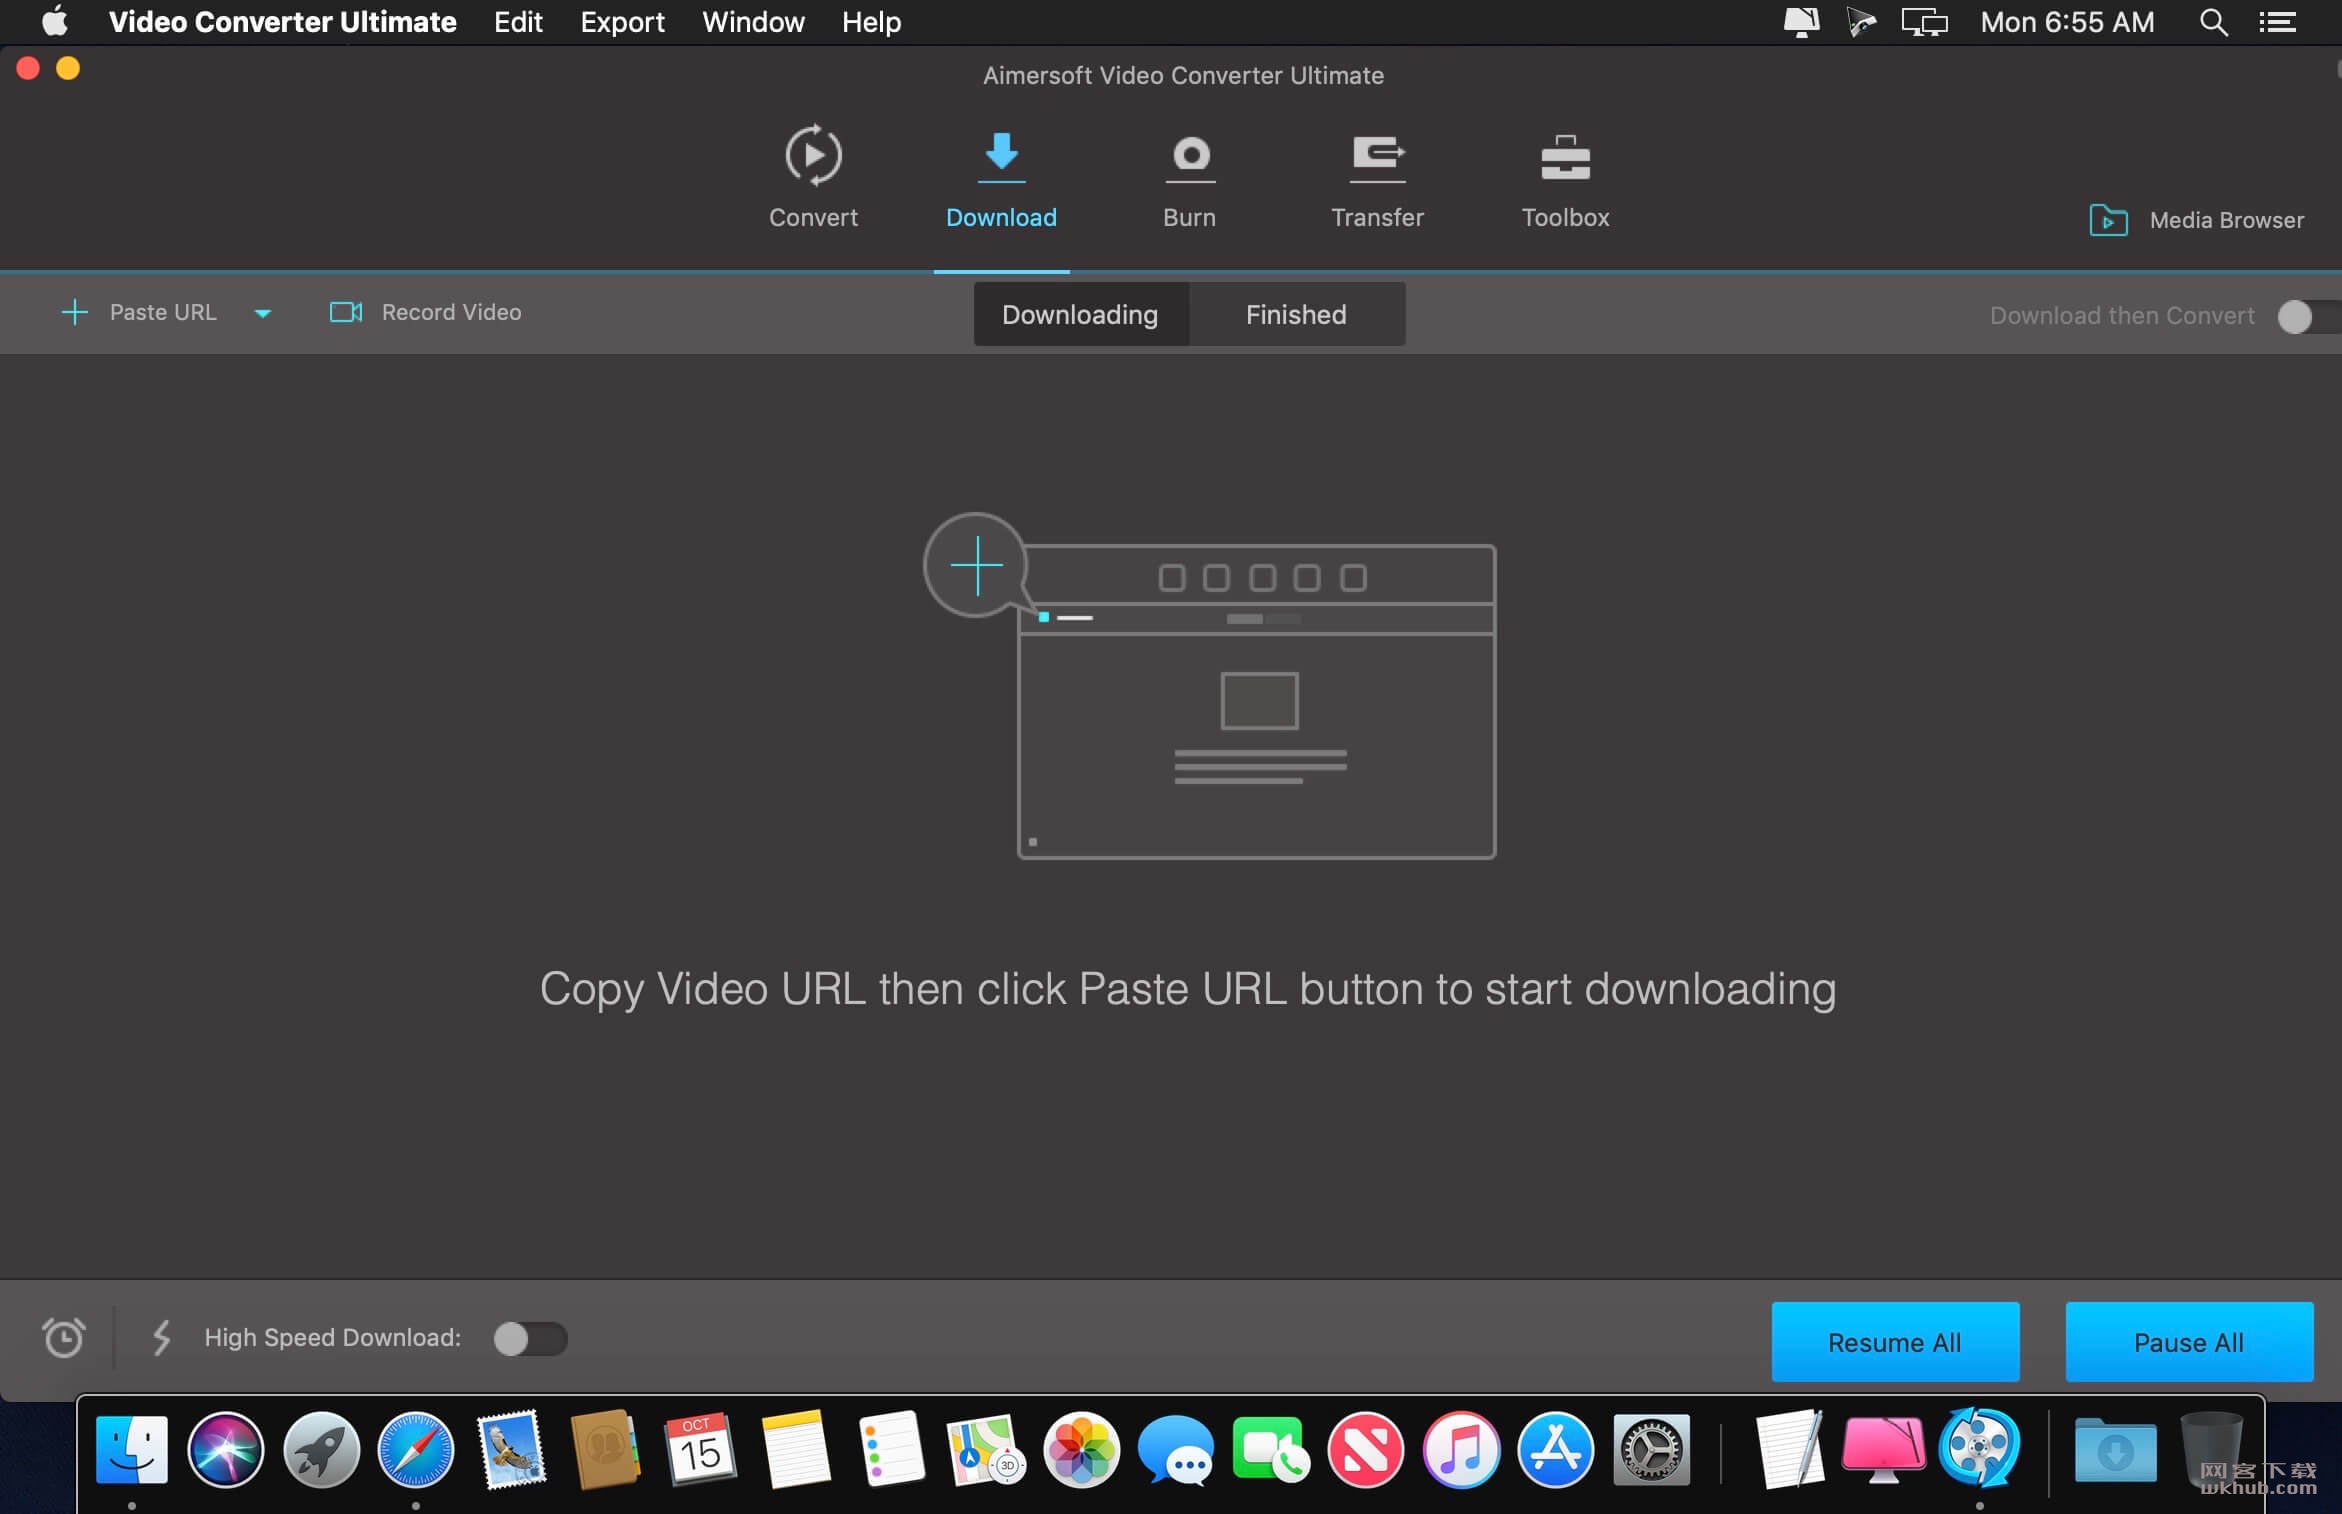2342x1514 pixels.
Task: Open Photos app in dock
Action: [x=1081, y=1449]
